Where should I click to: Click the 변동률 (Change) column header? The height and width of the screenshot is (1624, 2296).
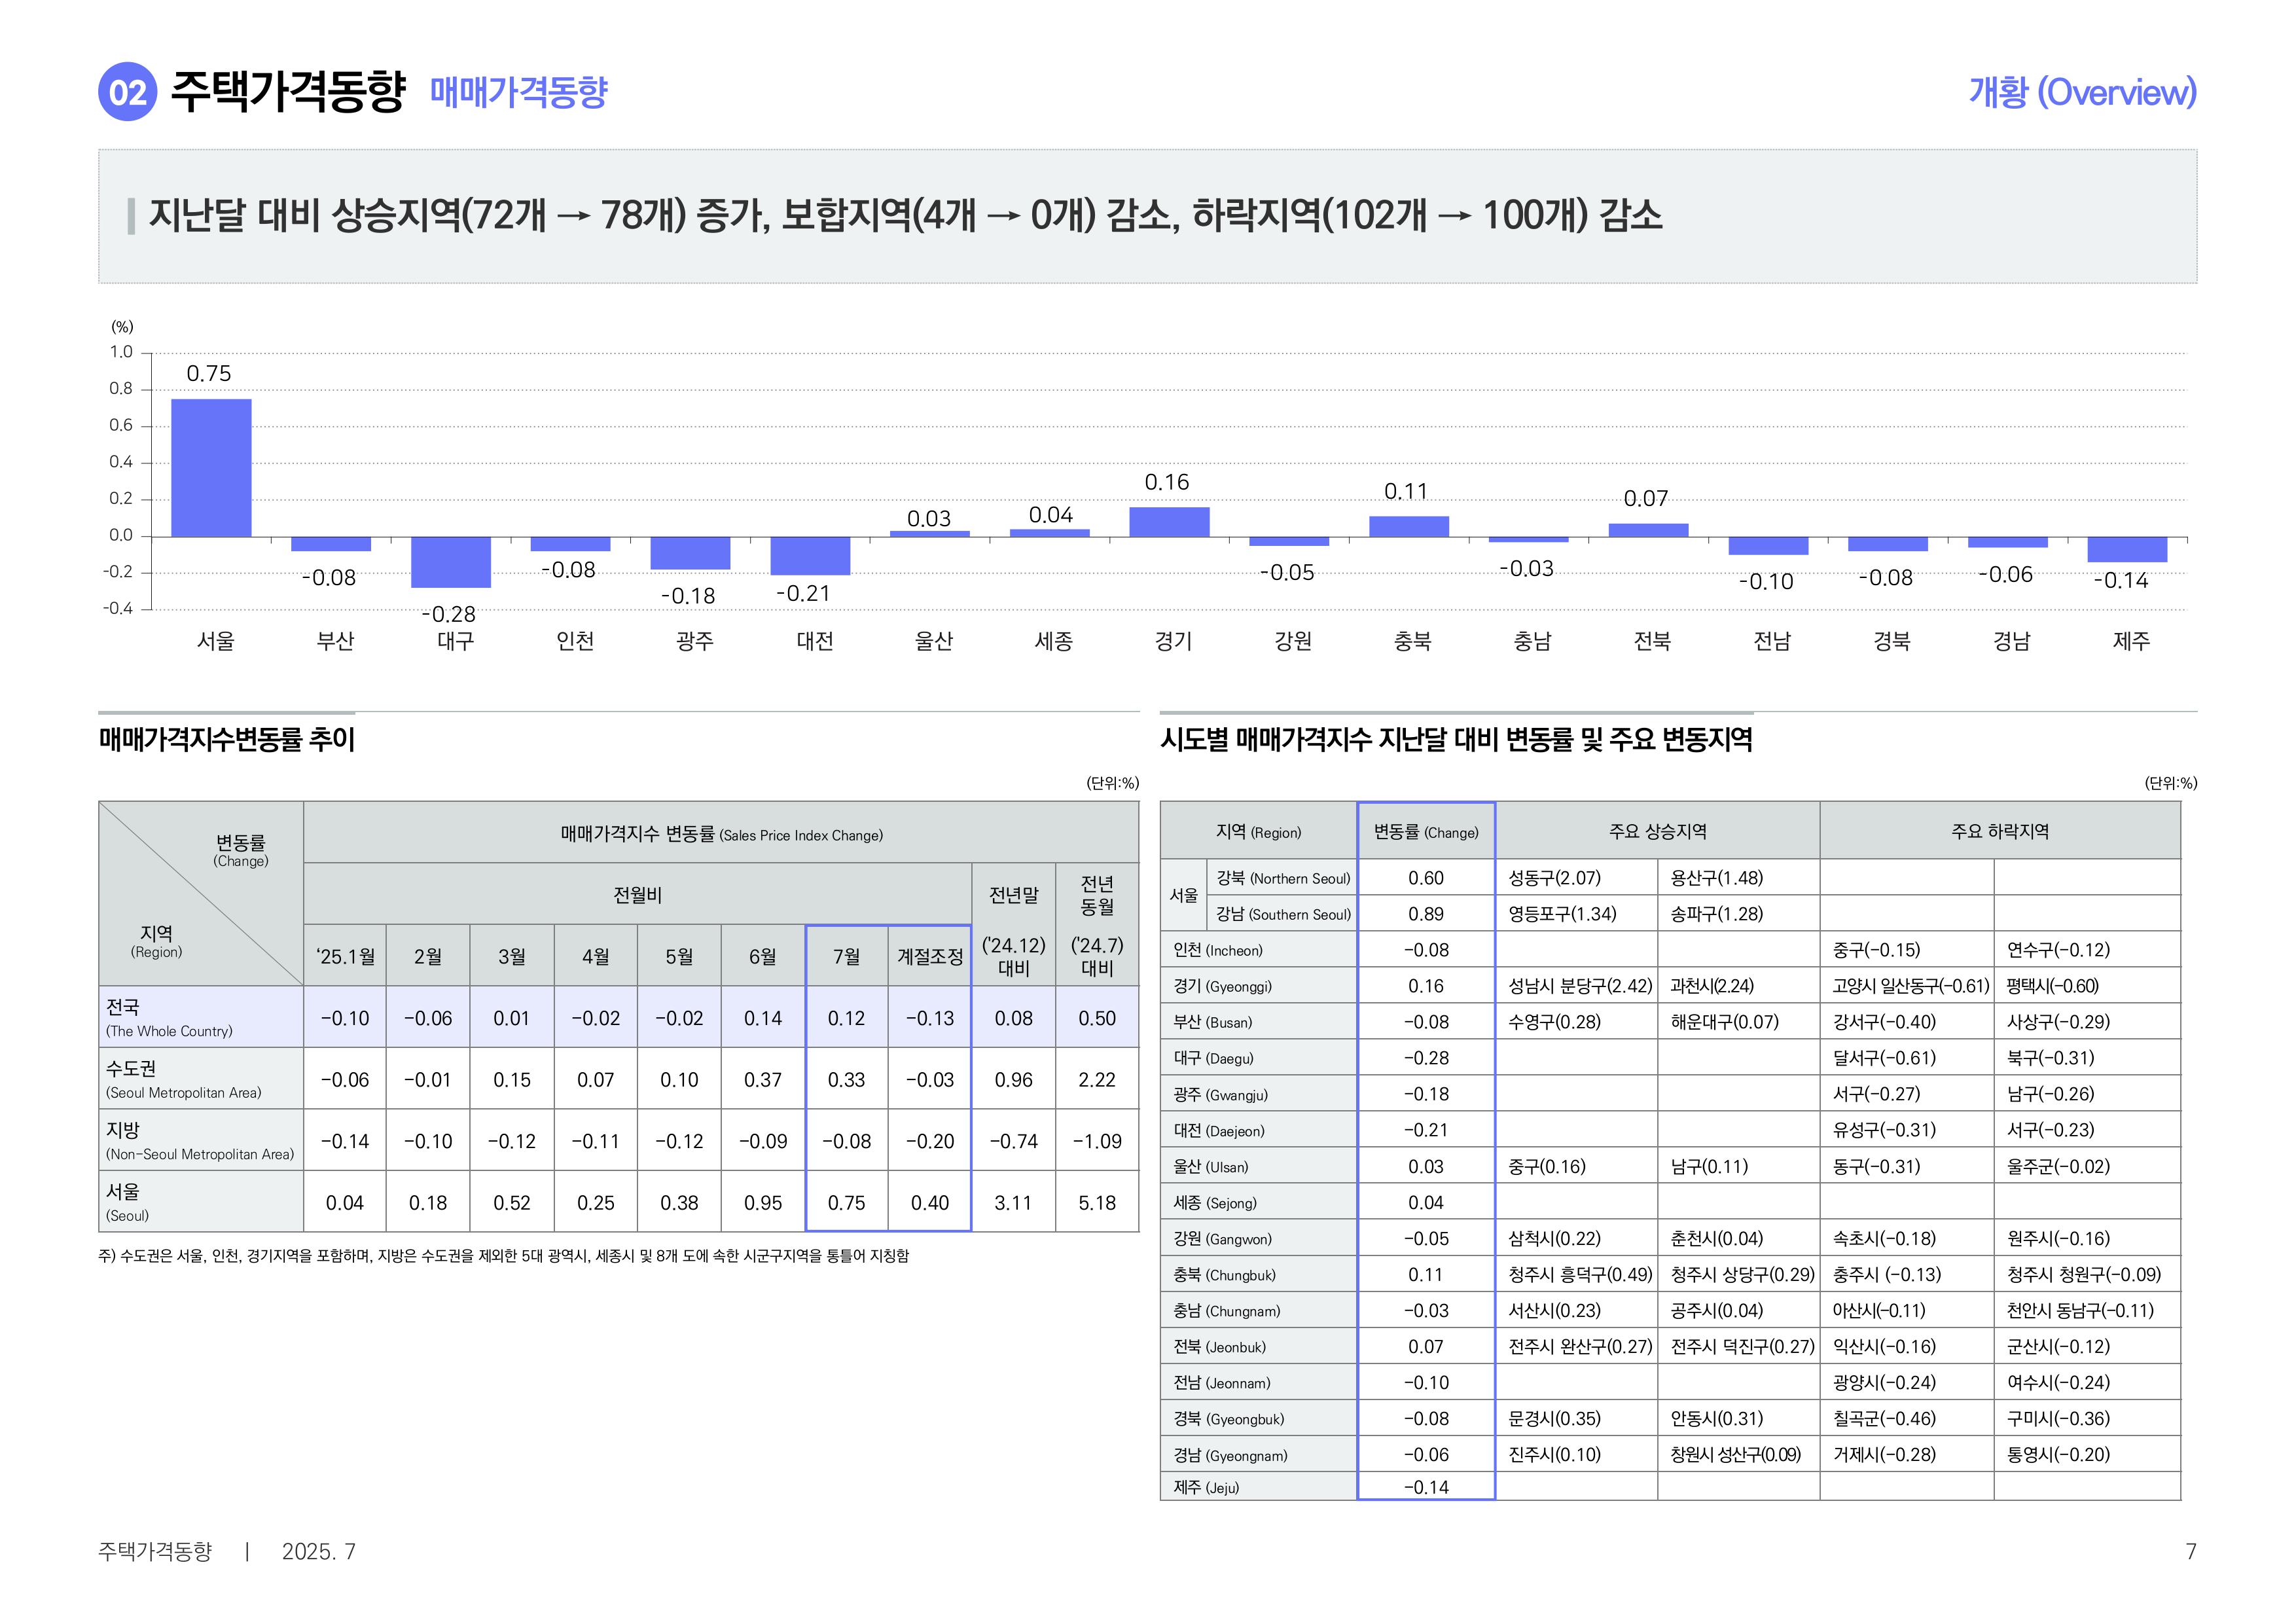point(1426,831)
